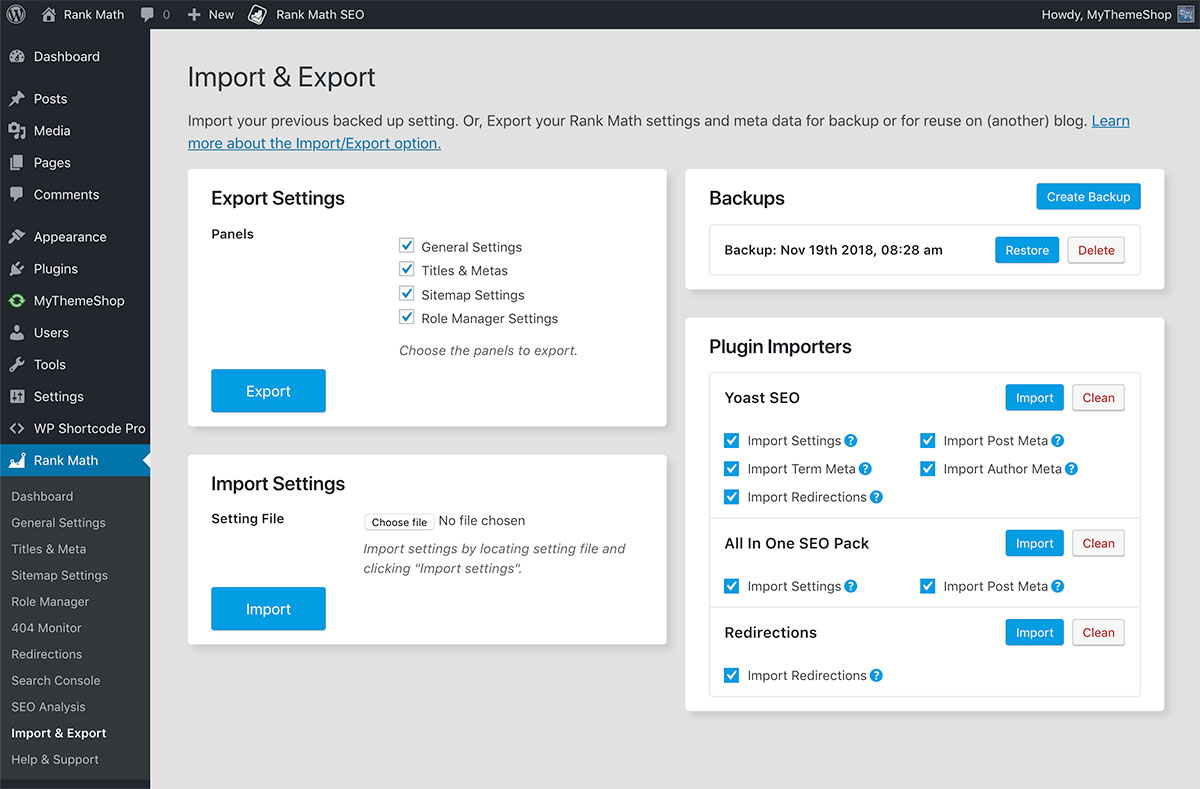Open the Redirections submenu item
This screenshot has width=1200, height=789.
46,654
